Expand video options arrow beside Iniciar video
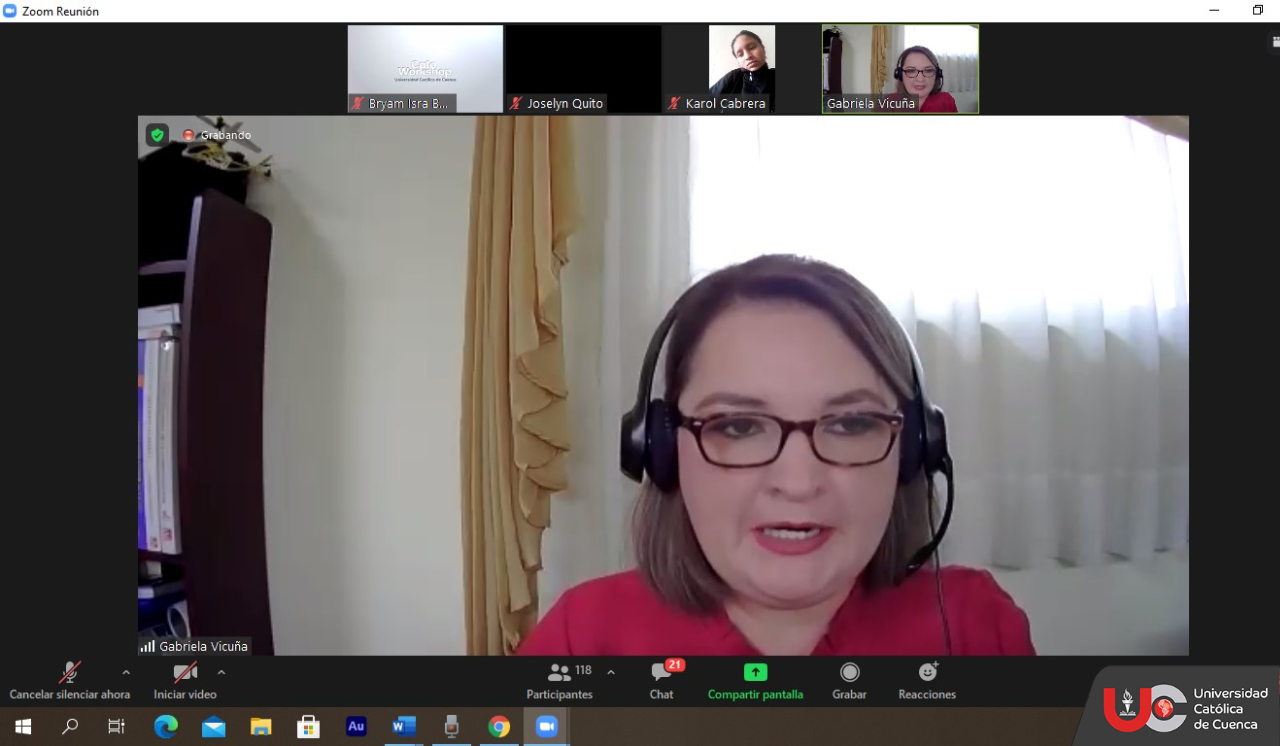The width and height of the screenshot is (1280, 746). [x=221, y=672]
